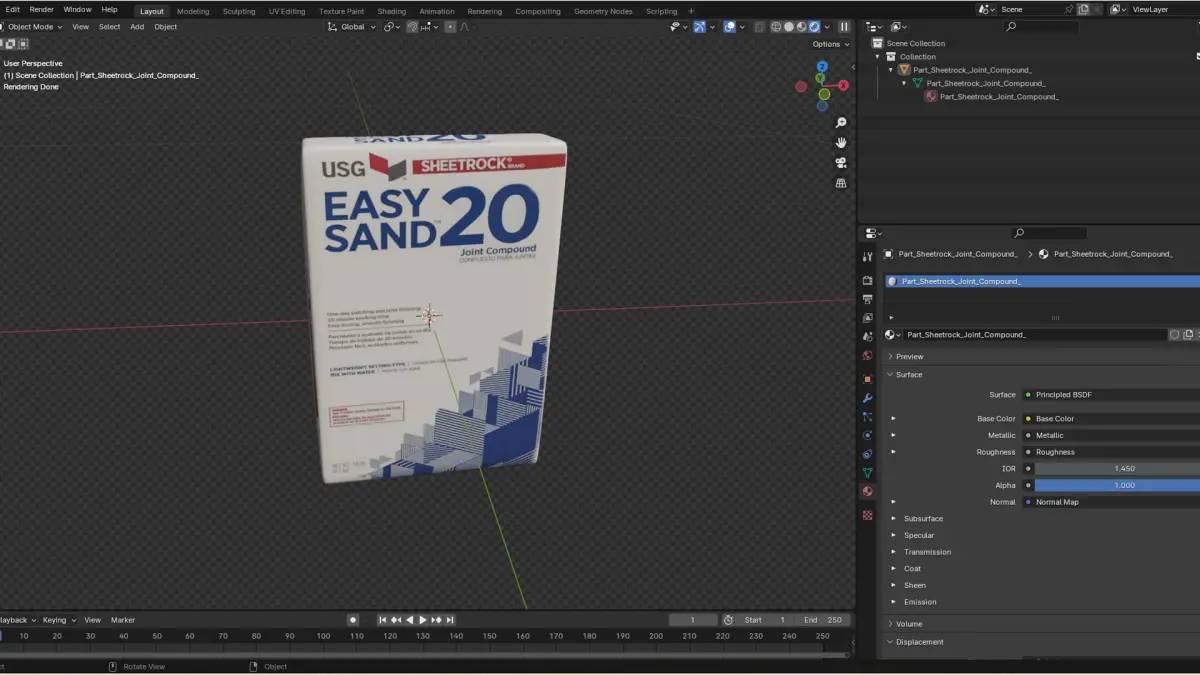Click the Normal Map link button
Viewport: 1200px width, 675px height.
1110,502
